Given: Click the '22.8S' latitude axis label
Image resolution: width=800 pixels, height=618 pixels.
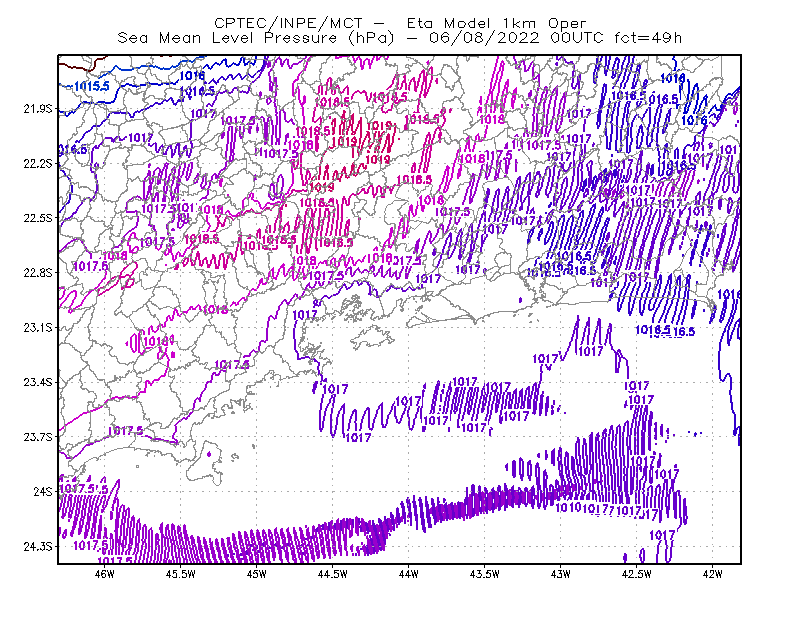Looking at the screenshot, I should (38, 273).
